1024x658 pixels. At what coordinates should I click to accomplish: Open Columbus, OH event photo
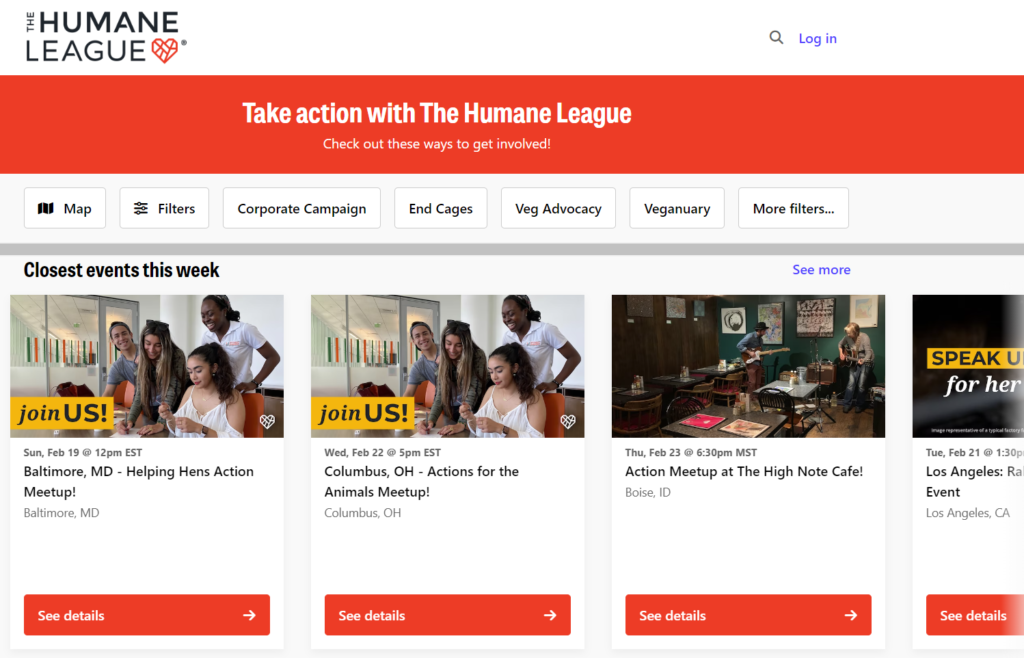click(x=448, y=366)
